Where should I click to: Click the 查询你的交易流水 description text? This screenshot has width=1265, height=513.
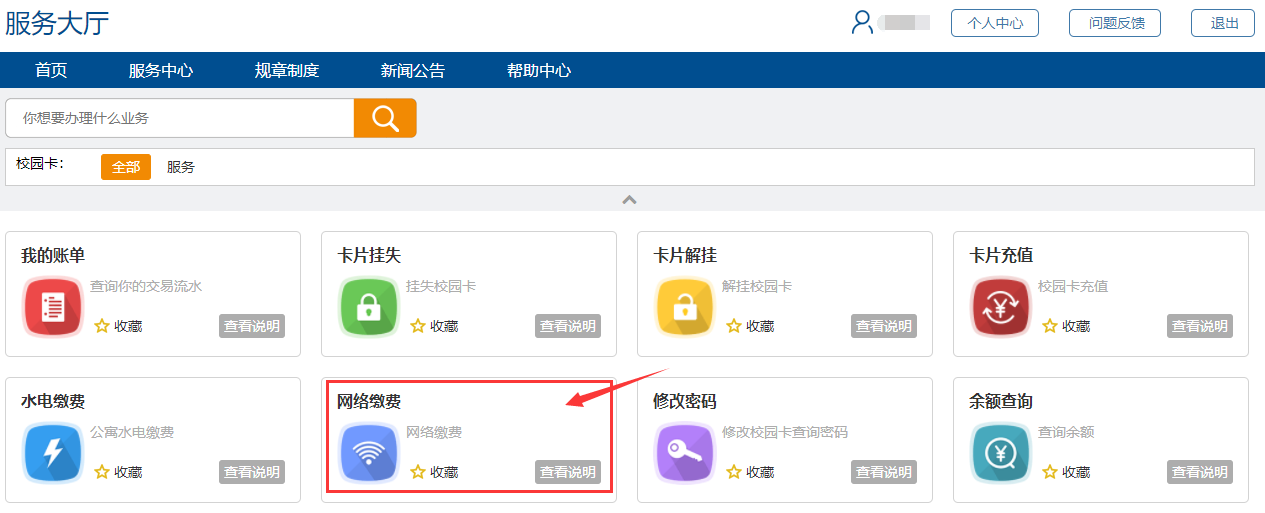tap(146, 286)
